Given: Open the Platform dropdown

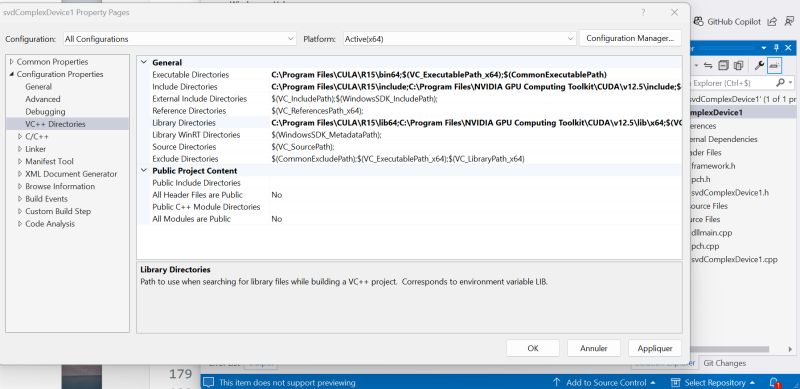Looking at the screenshot, I should click(x=459, y=39).
